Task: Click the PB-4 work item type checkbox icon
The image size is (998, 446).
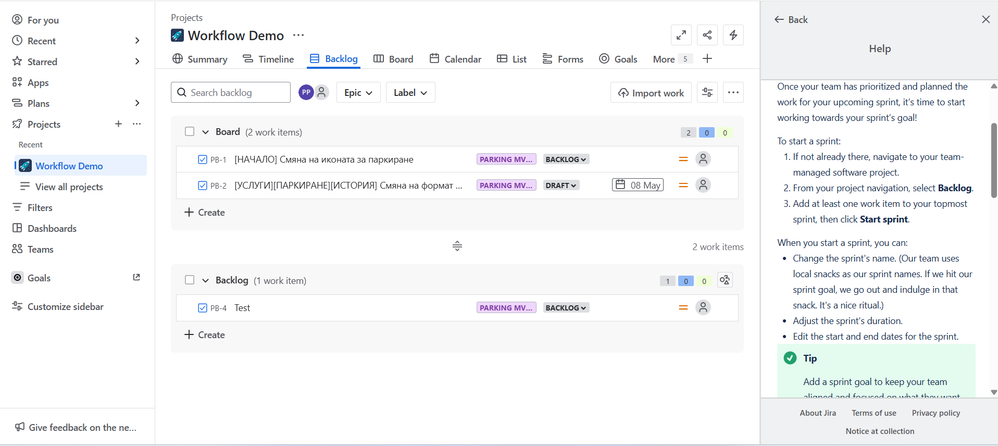Action: (202, 308)
